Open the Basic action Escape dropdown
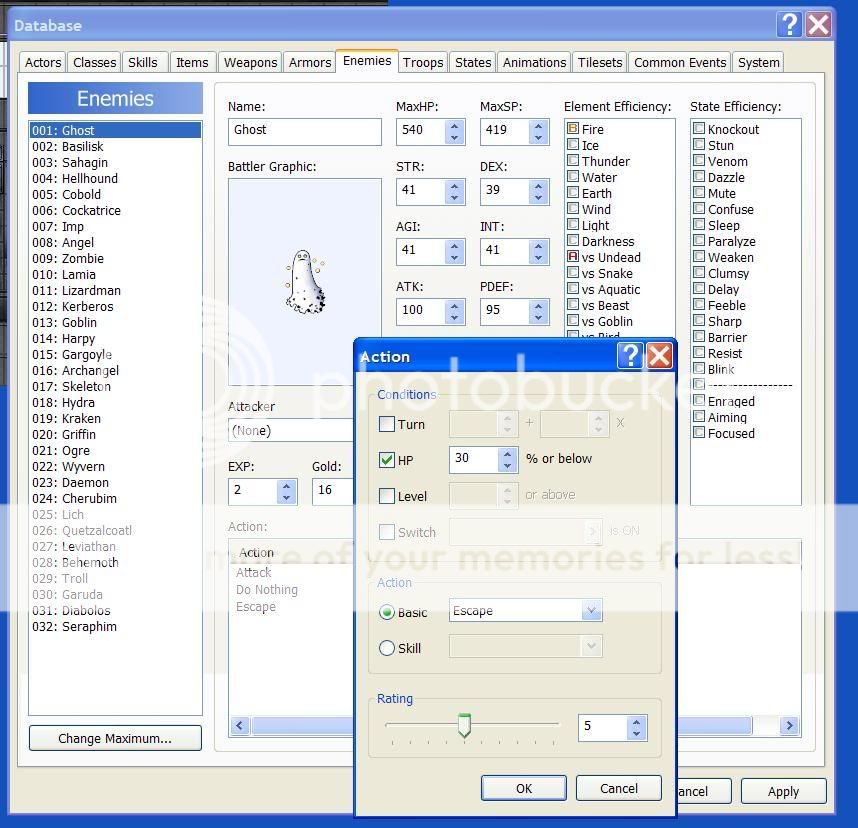The width and height of the screenshot is (858, 828). coord(591,611)
